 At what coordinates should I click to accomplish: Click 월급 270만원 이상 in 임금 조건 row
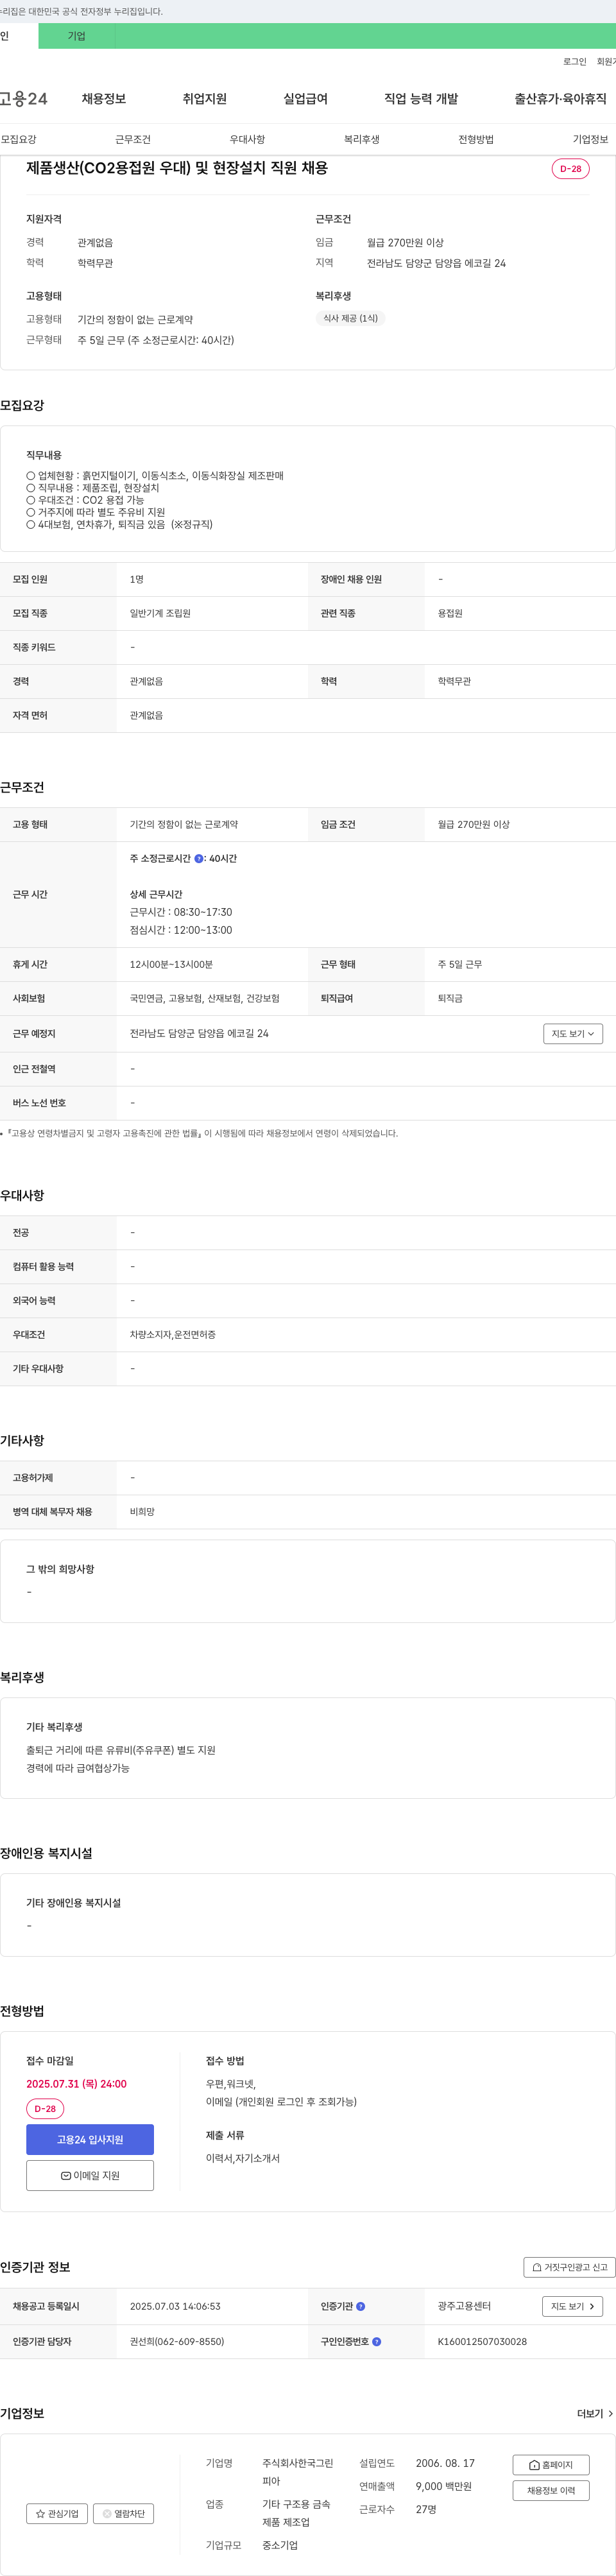[473, 825]
